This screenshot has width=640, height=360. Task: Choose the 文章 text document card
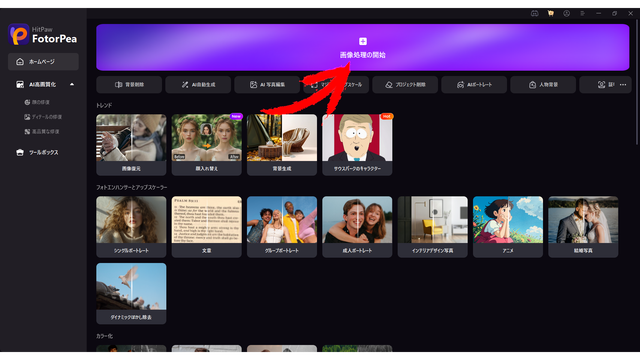point(207,227)
